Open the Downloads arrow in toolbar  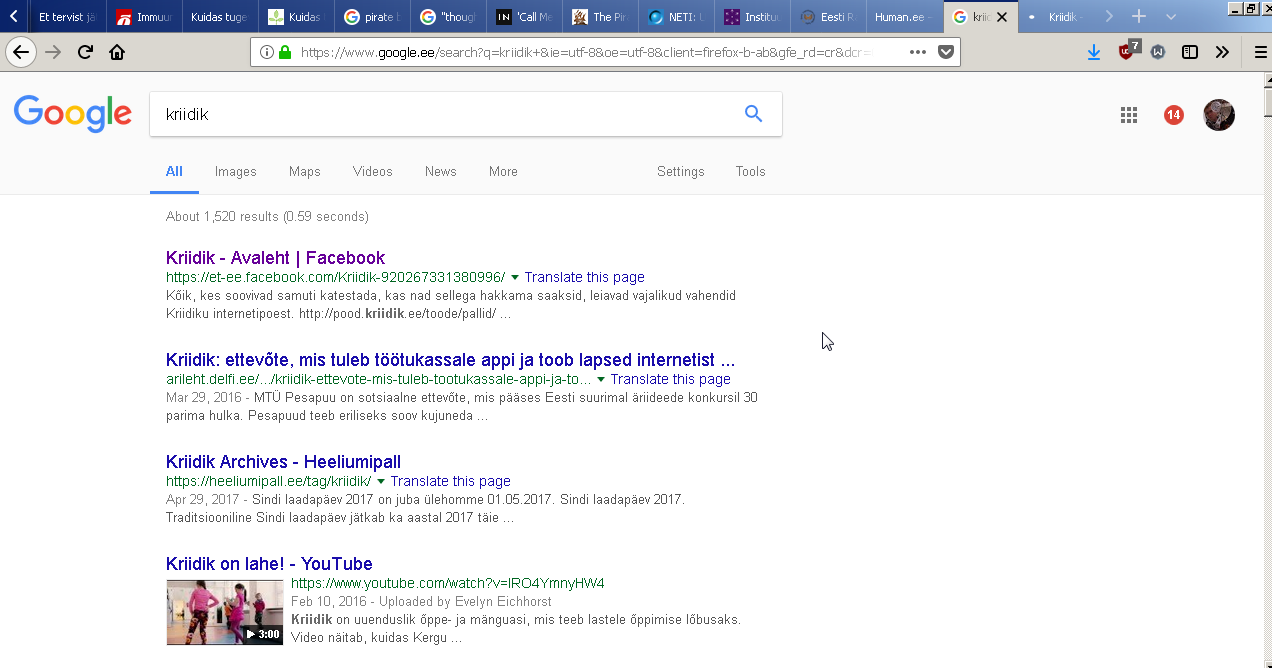1094,52
